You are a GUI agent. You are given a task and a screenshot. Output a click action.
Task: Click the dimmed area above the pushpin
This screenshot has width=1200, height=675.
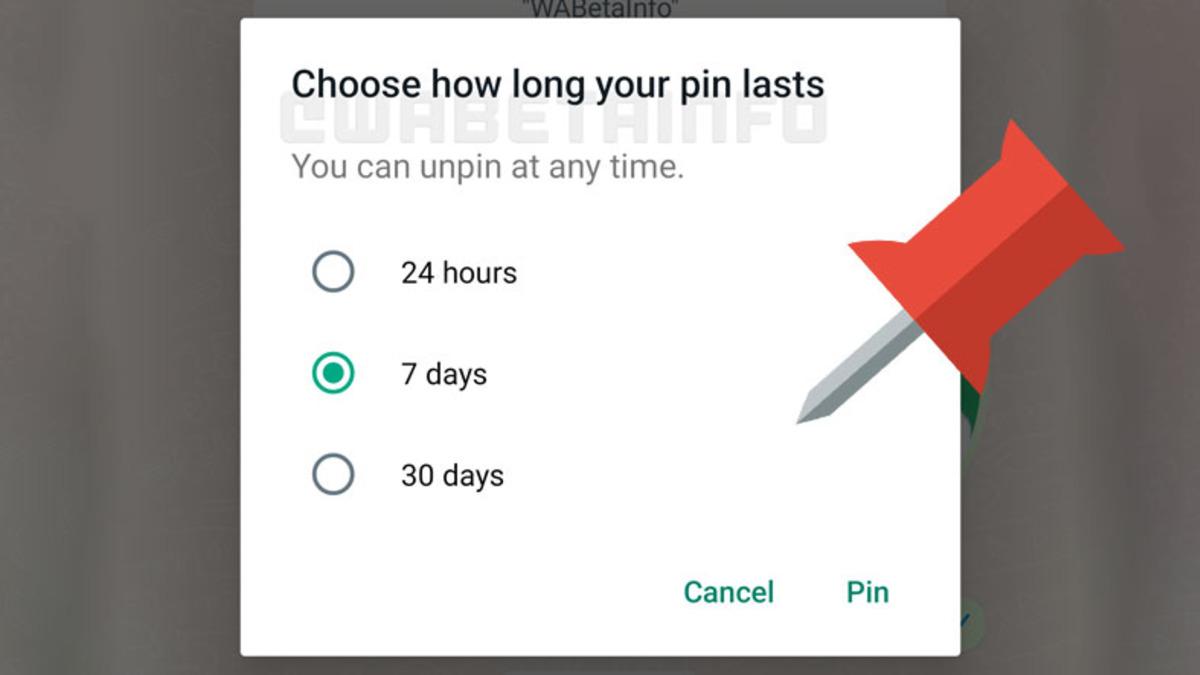click(1080, 60)
